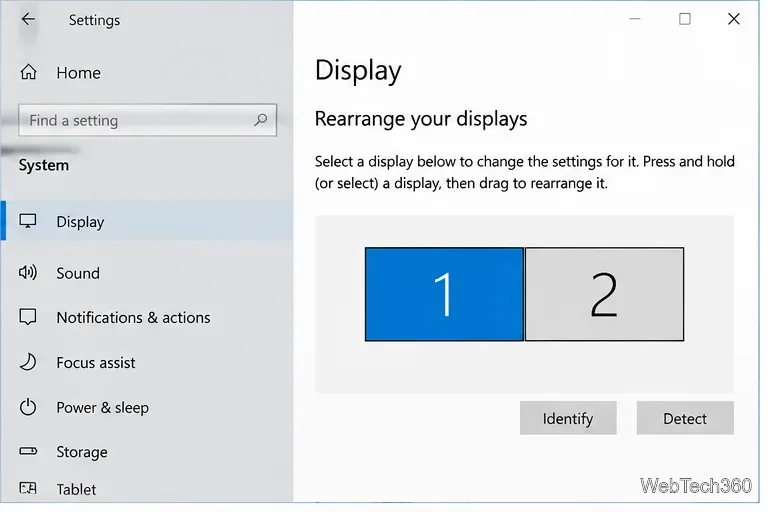Image resolution: width=768 pixels, height=512 pixels.
Task: Open the Display settings section label
Action: point(80,222)
